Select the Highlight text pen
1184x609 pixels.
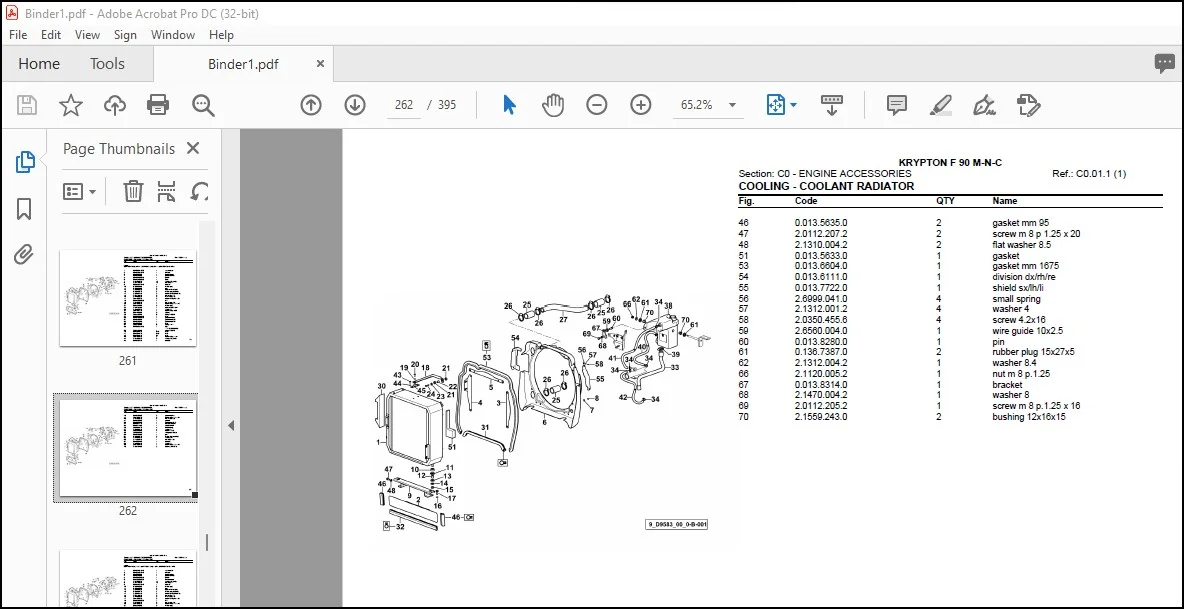click(x=941, y=105)
